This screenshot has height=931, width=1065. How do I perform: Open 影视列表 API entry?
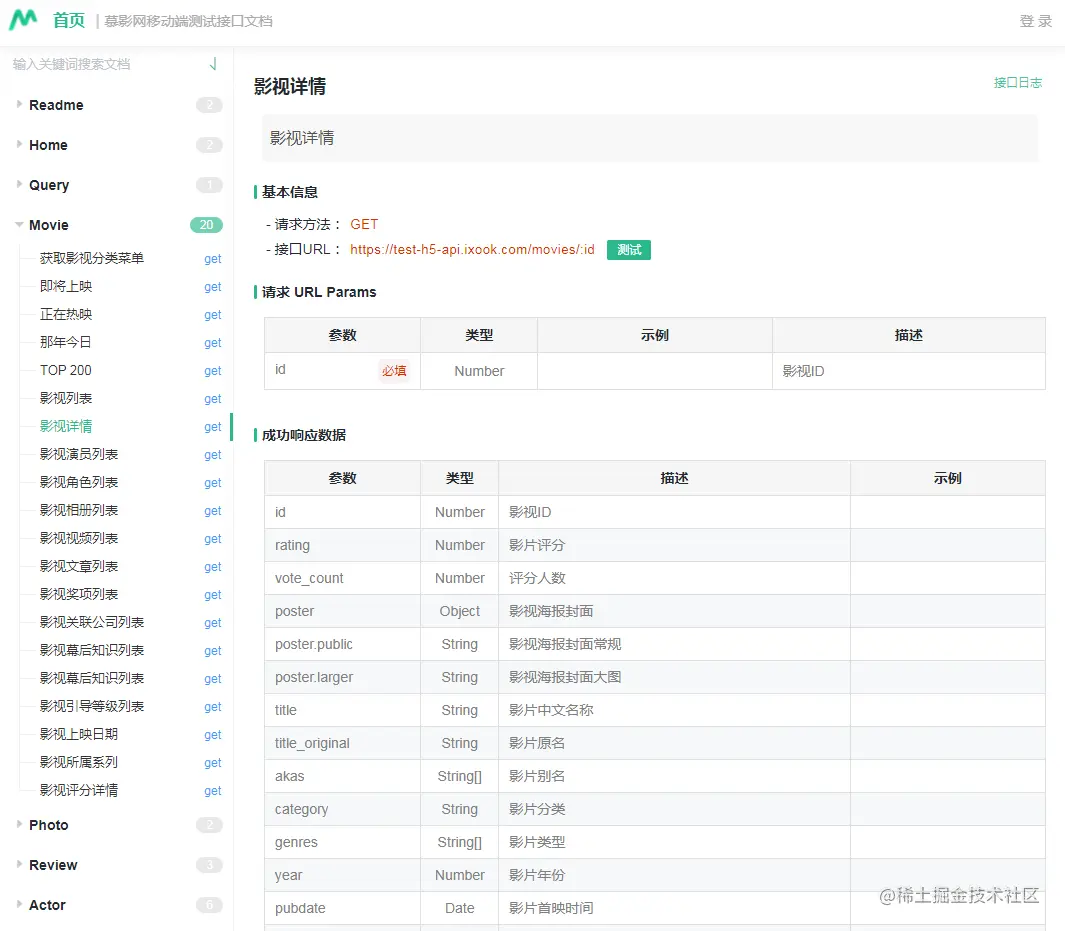click(x=66, y=398)
